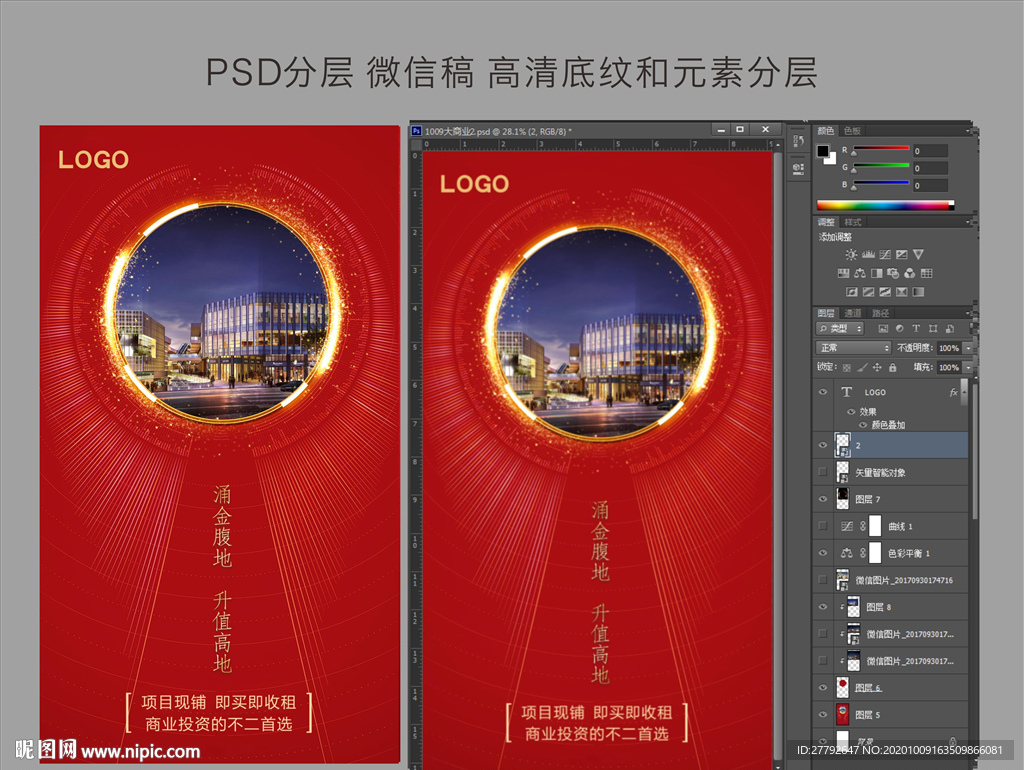1024x770 pixels.
Task: Add a Posterize adjustment icon
Action: coord(869,292)
